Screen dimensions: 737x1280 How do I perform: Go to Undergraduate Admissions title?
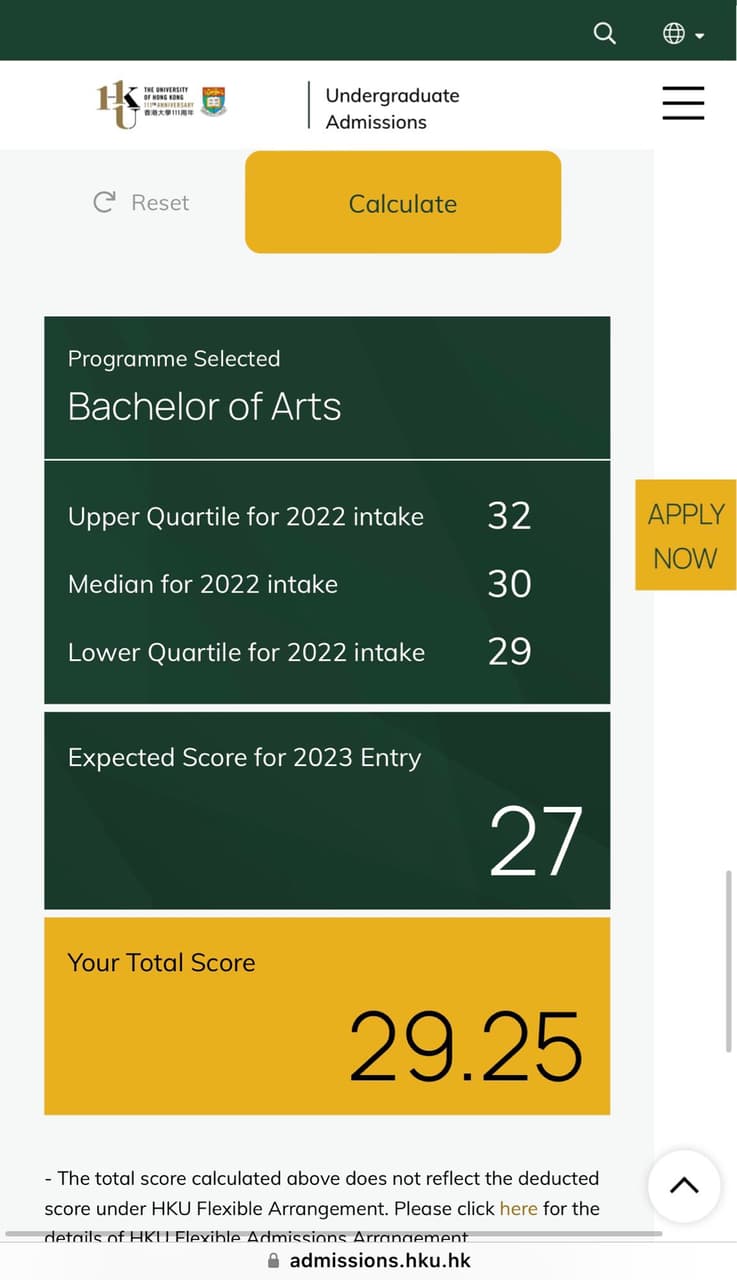pos(392,108)
